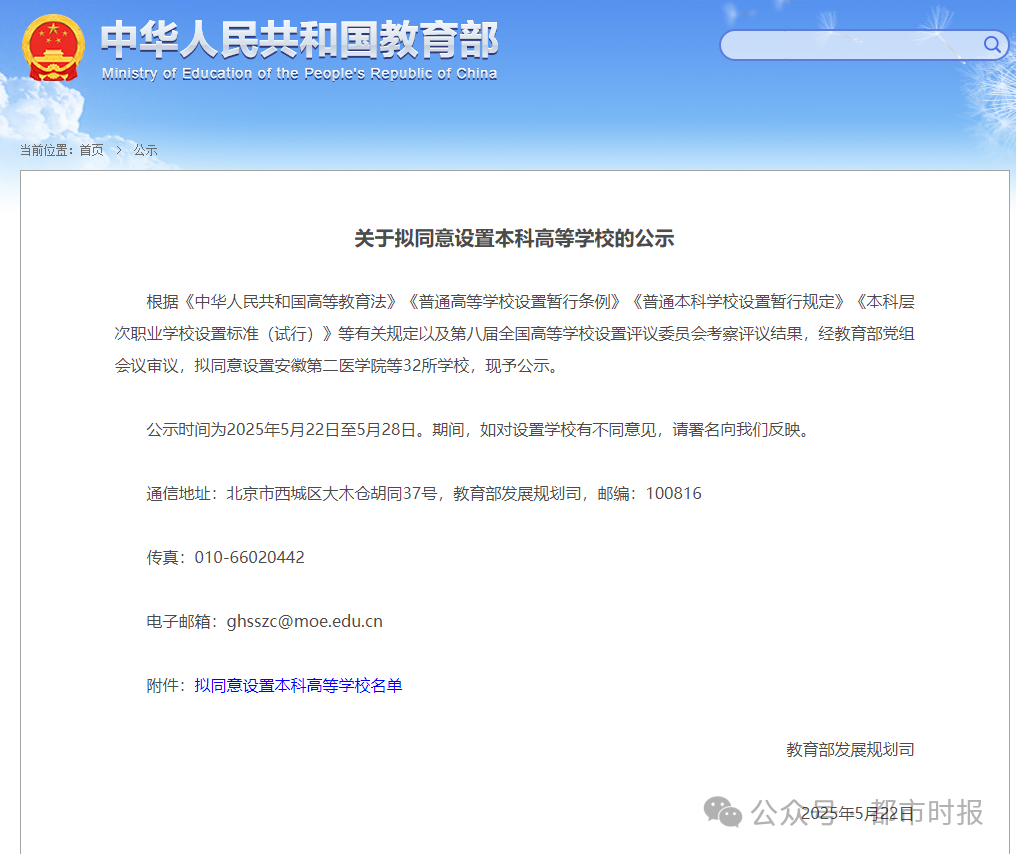Screen dimensions: 1016x854
Task: Click the WeChat logo in the watermark
Action: pos(722,811)
